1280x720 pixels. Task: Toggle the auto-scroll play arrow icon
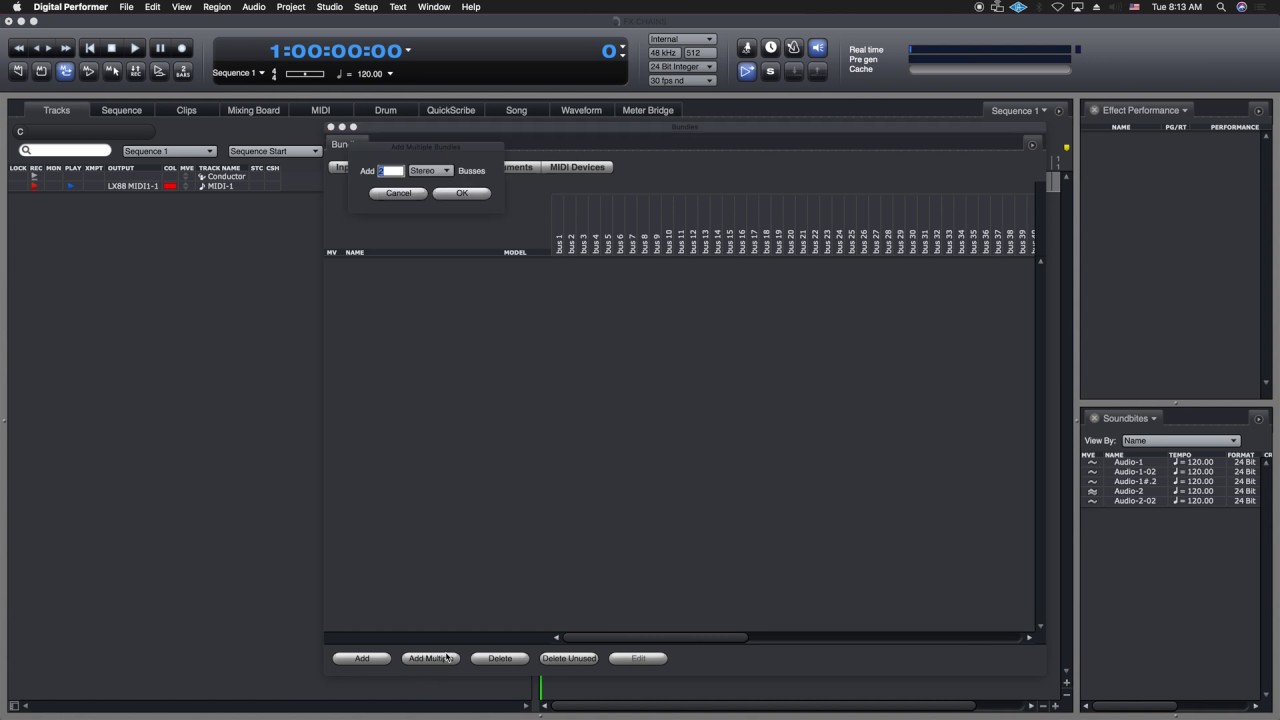click(747, 71)
